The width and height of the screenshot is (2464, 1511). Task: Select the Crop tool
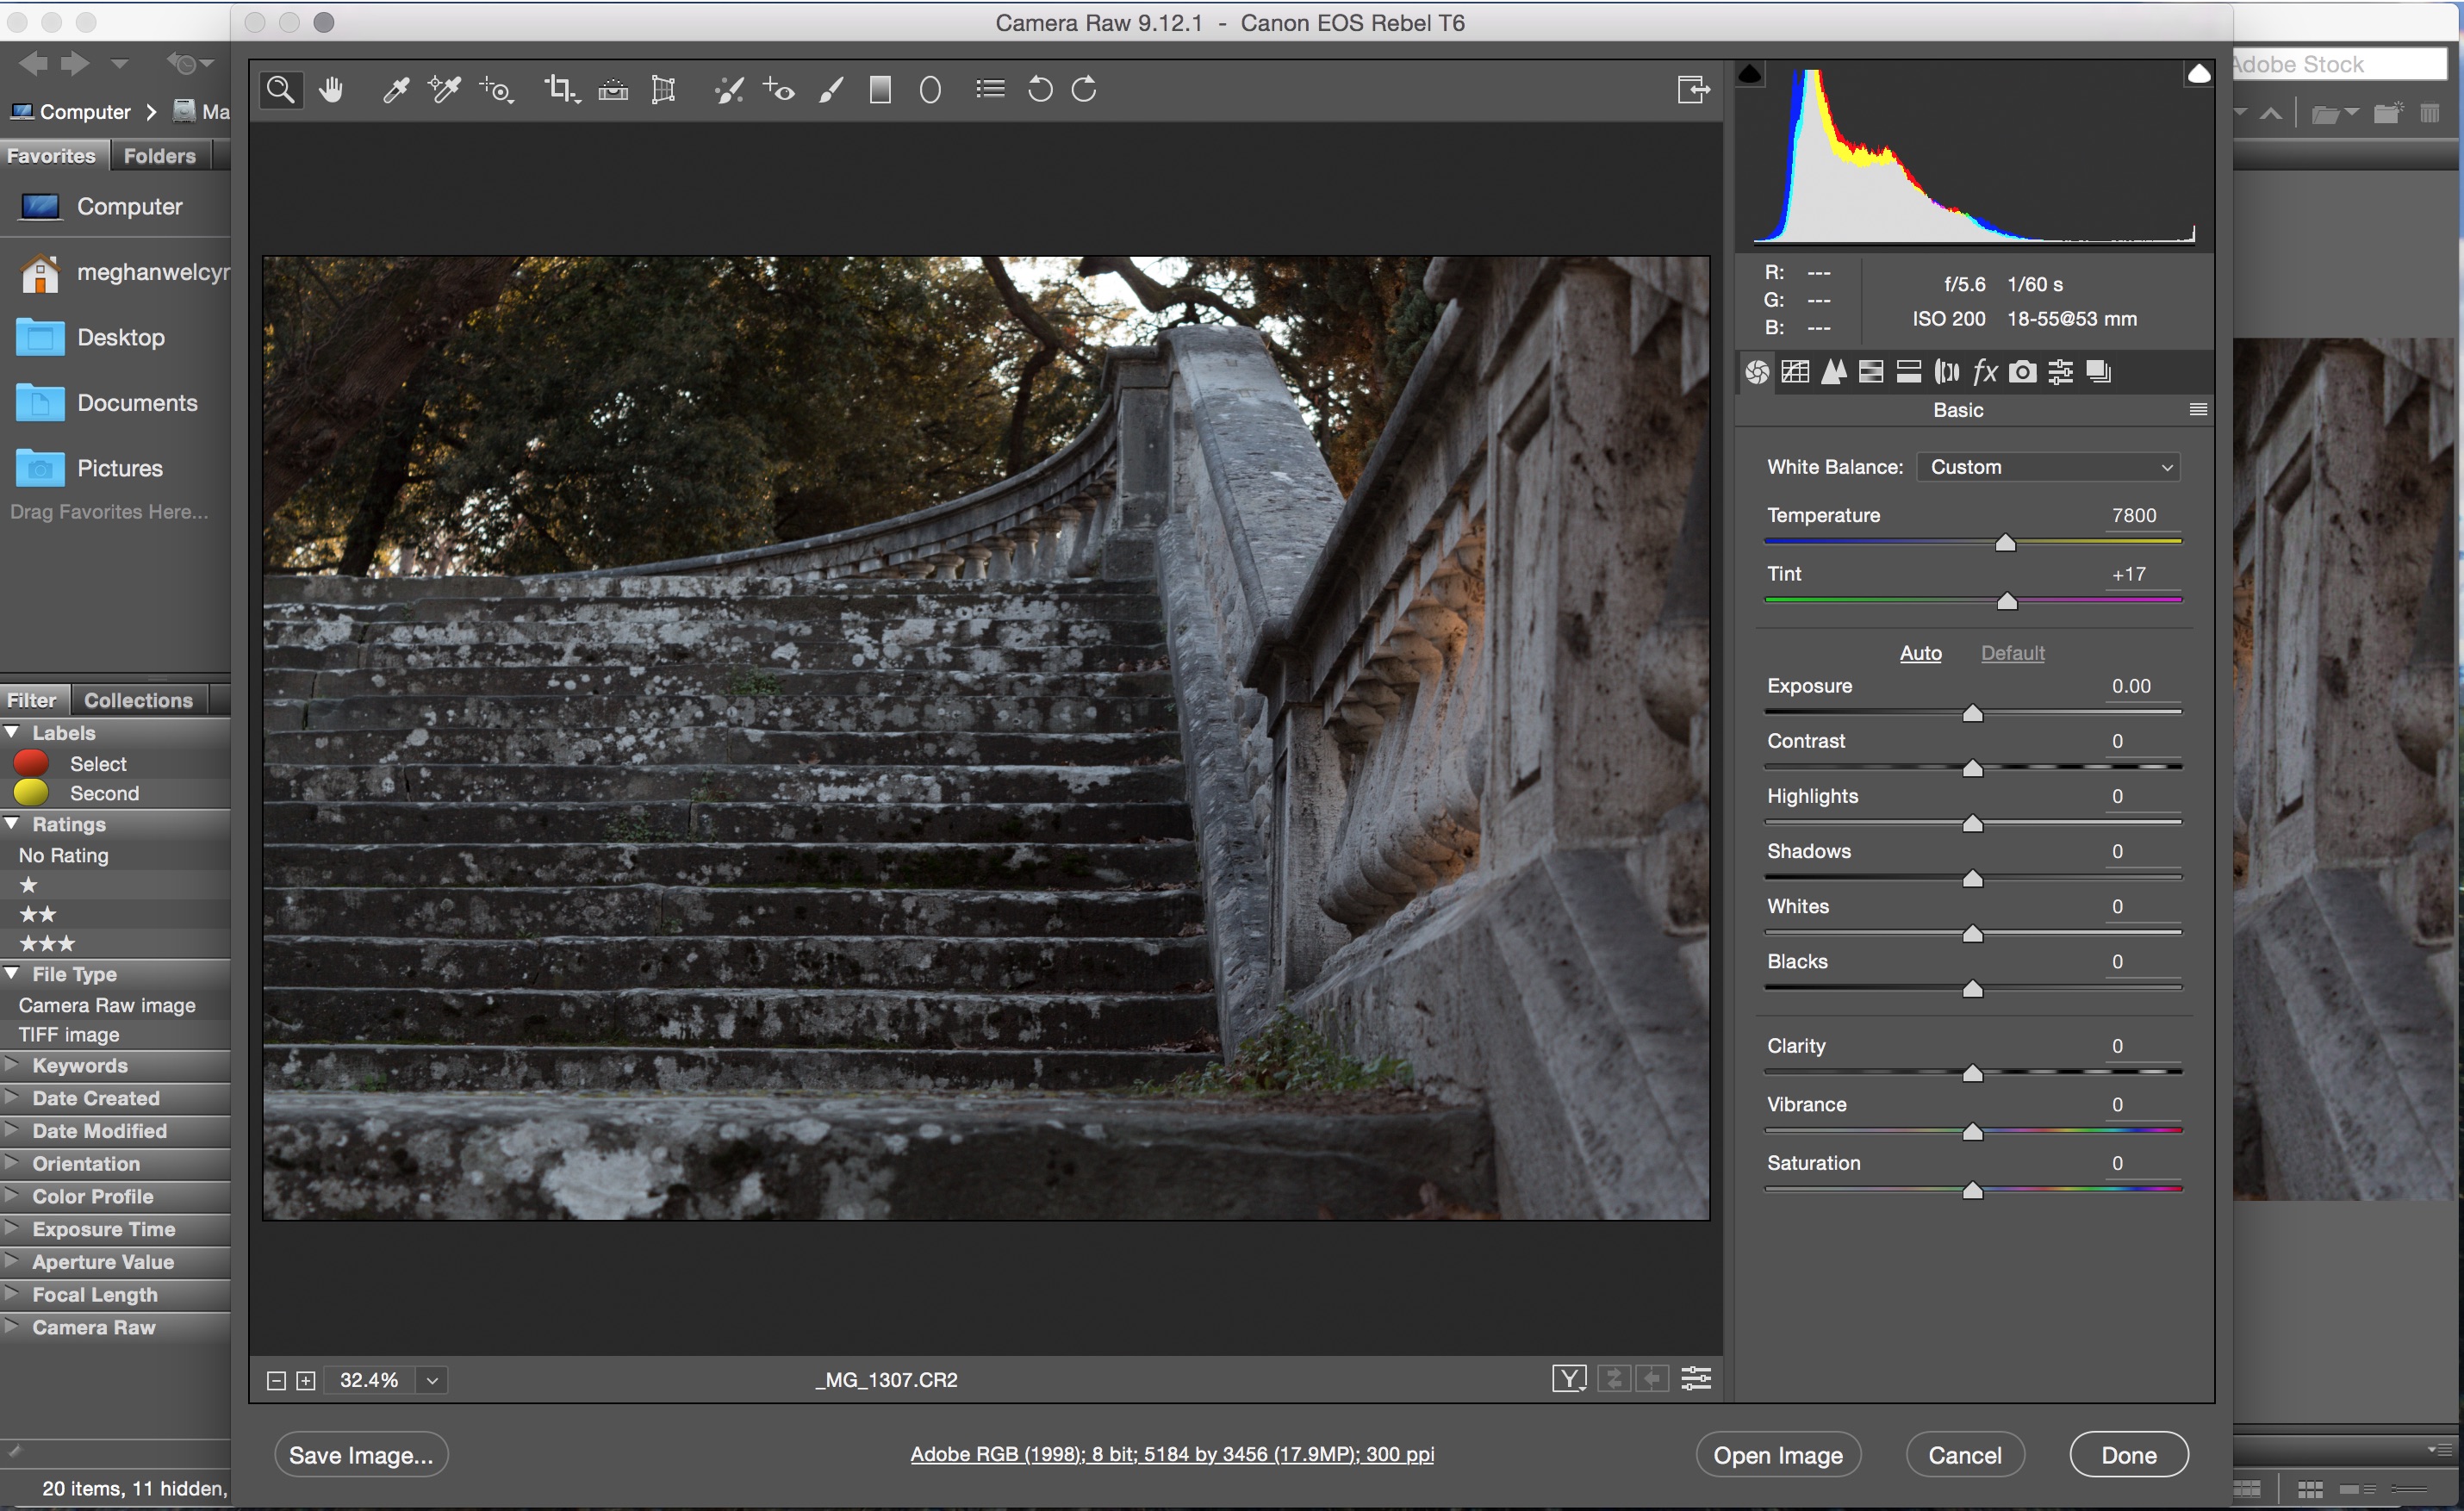[561, 89]
